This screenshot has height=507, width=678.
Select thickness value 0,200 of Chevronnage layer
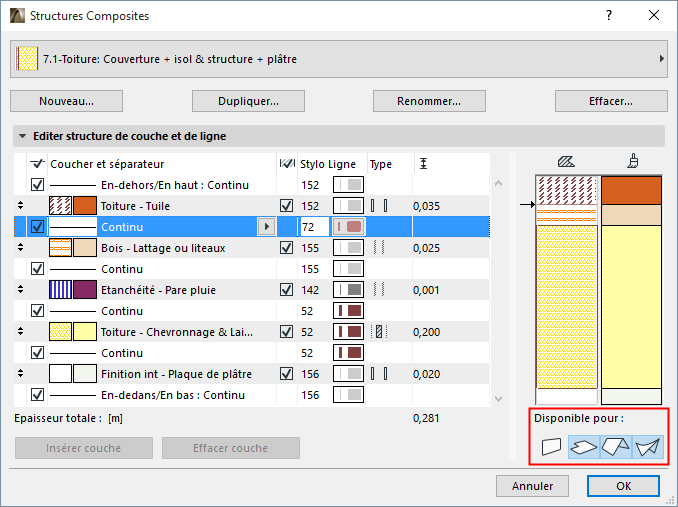(426, 332)
